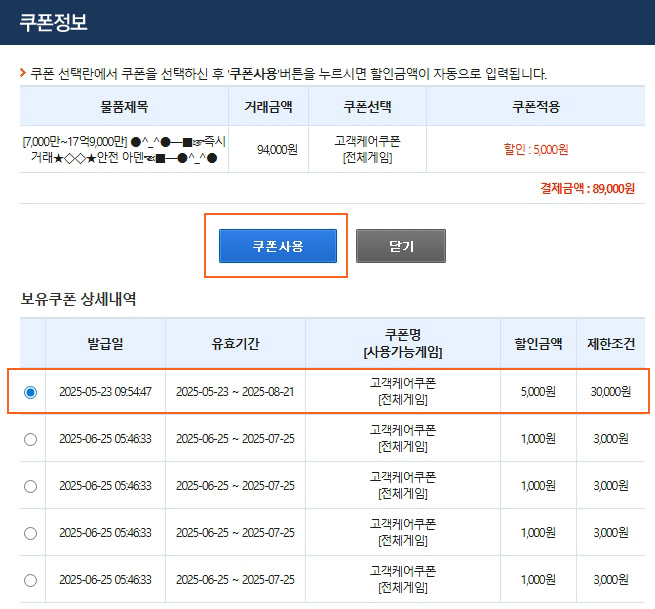Image resolution: width=655 pixels, height=609 pixels.
Task: Select the second coupon row's radio button
Action: [x=30, y=439]
